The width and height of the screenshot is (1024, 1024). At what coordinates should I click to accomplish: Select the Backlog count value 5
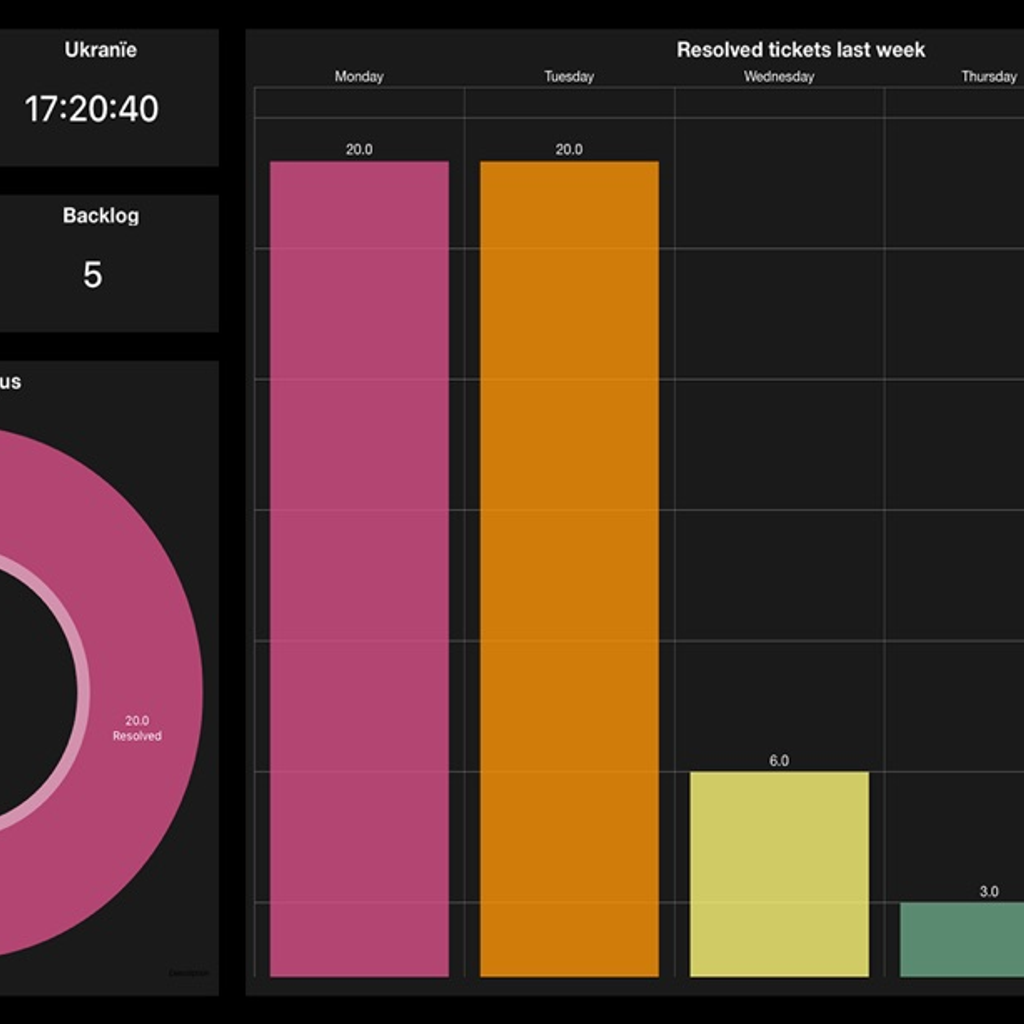[x=92, y=274]
